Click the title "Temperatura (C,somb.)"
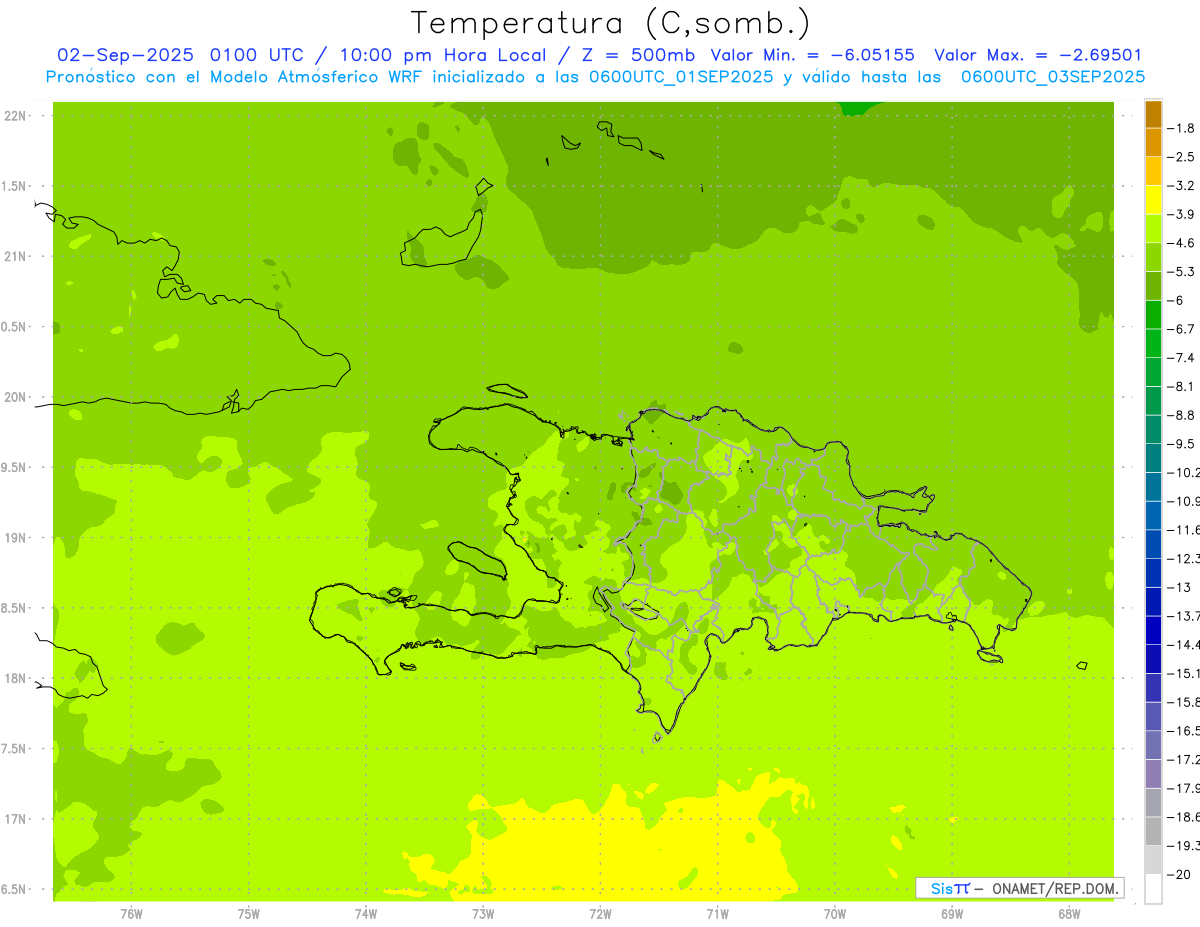 pos(610,23)
